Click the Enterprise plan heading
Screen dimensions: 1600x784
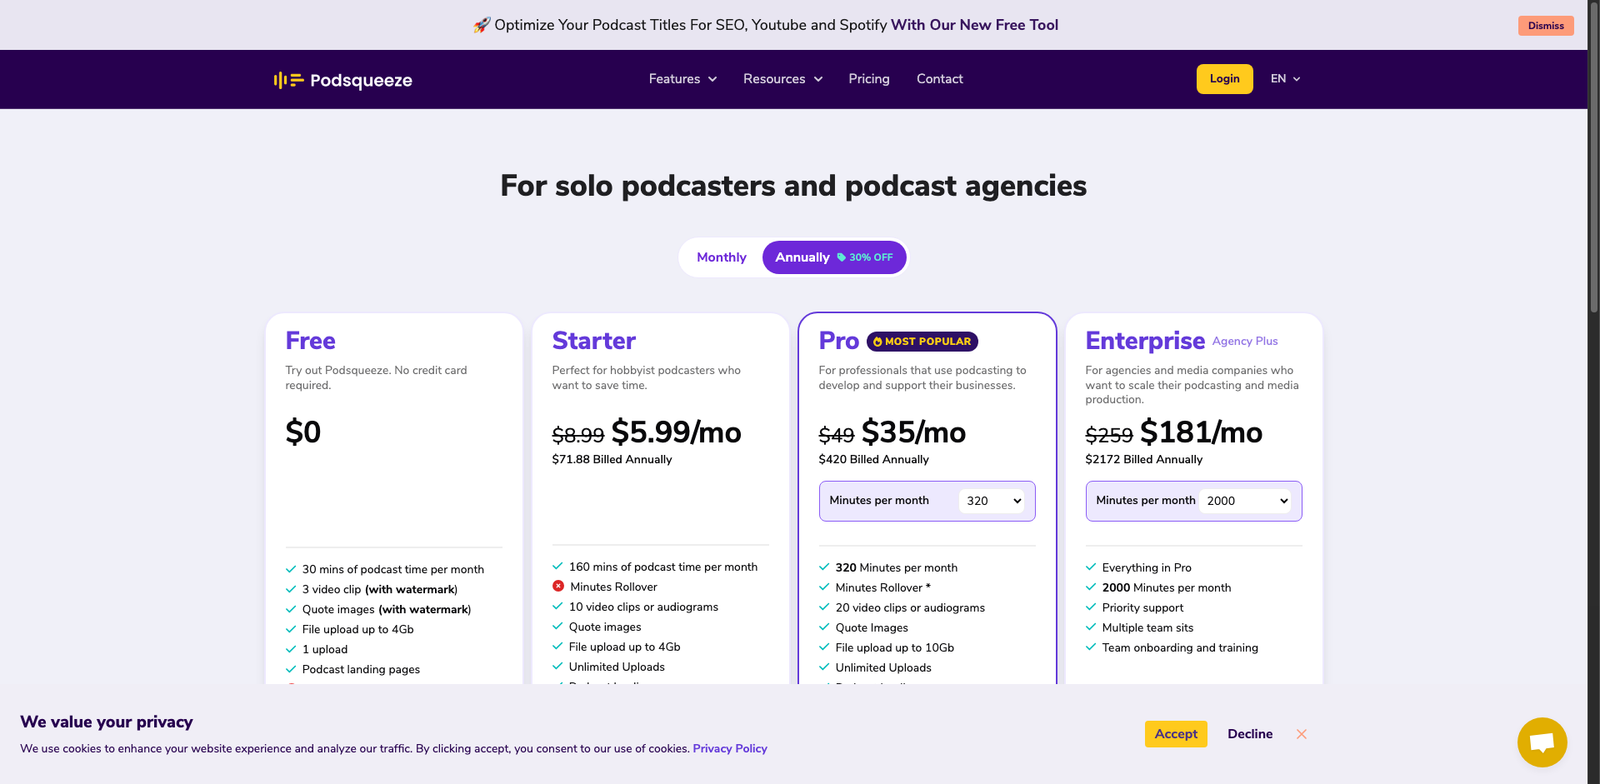[1145, 341]
